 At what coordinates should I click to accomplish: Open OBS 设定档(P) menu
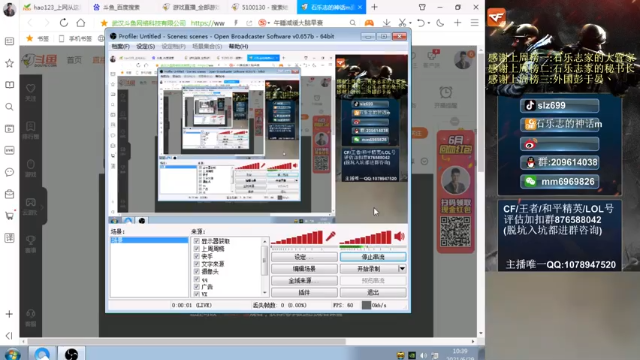pos(173,47)
